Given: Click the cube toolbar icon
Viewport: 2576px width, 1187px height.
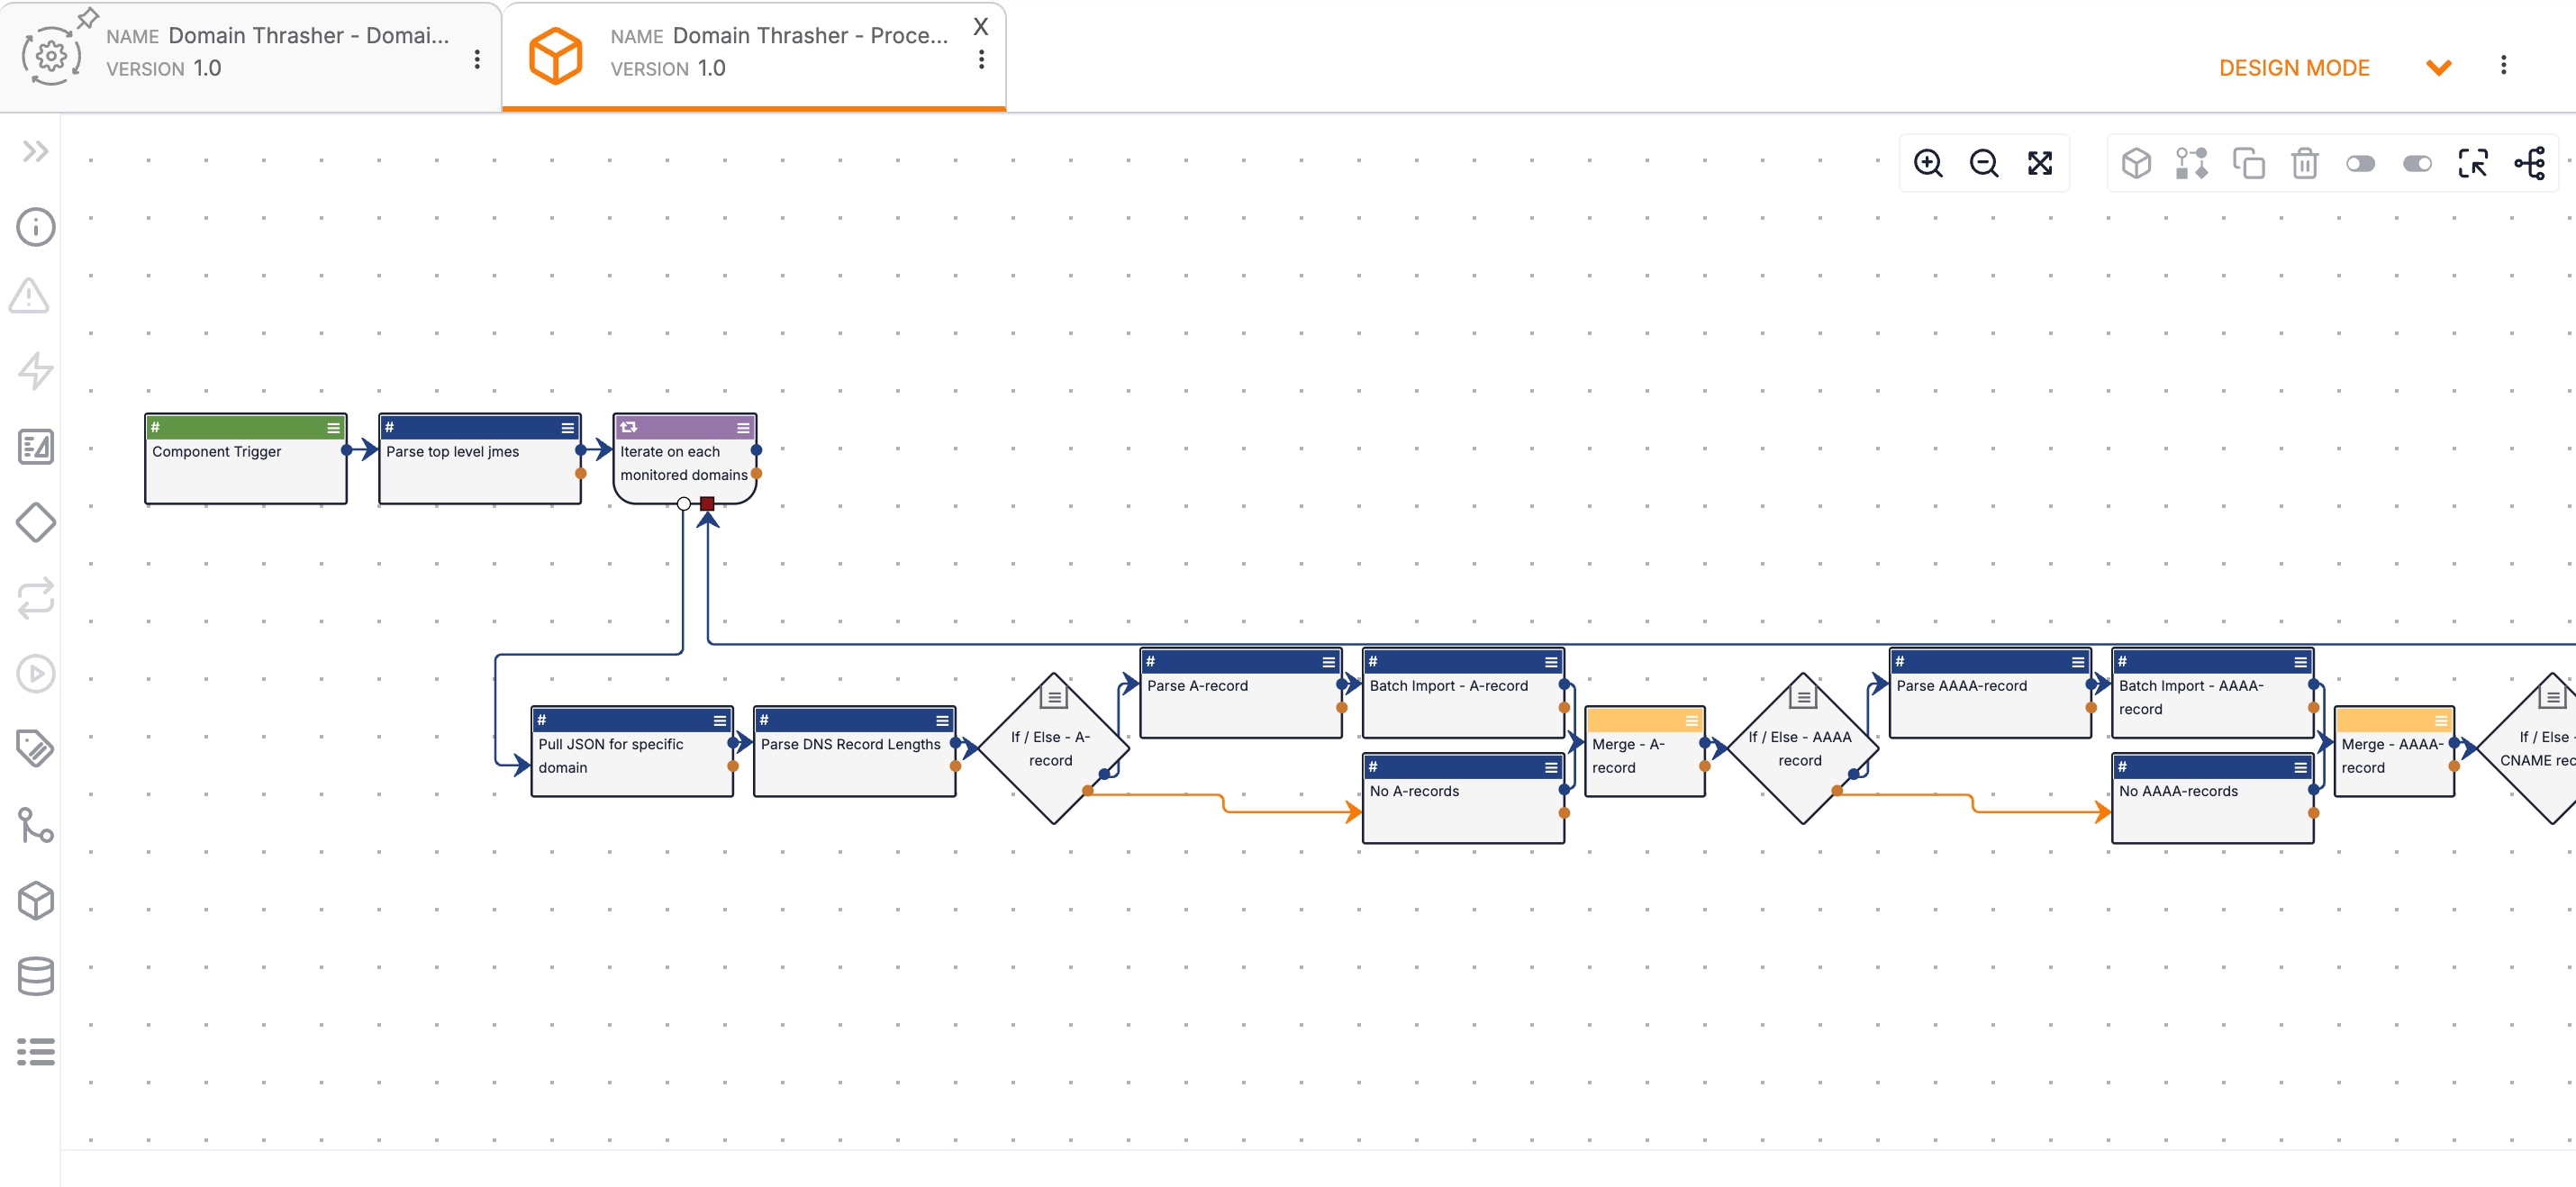Looking at the screenshot, I should 2136,164.
